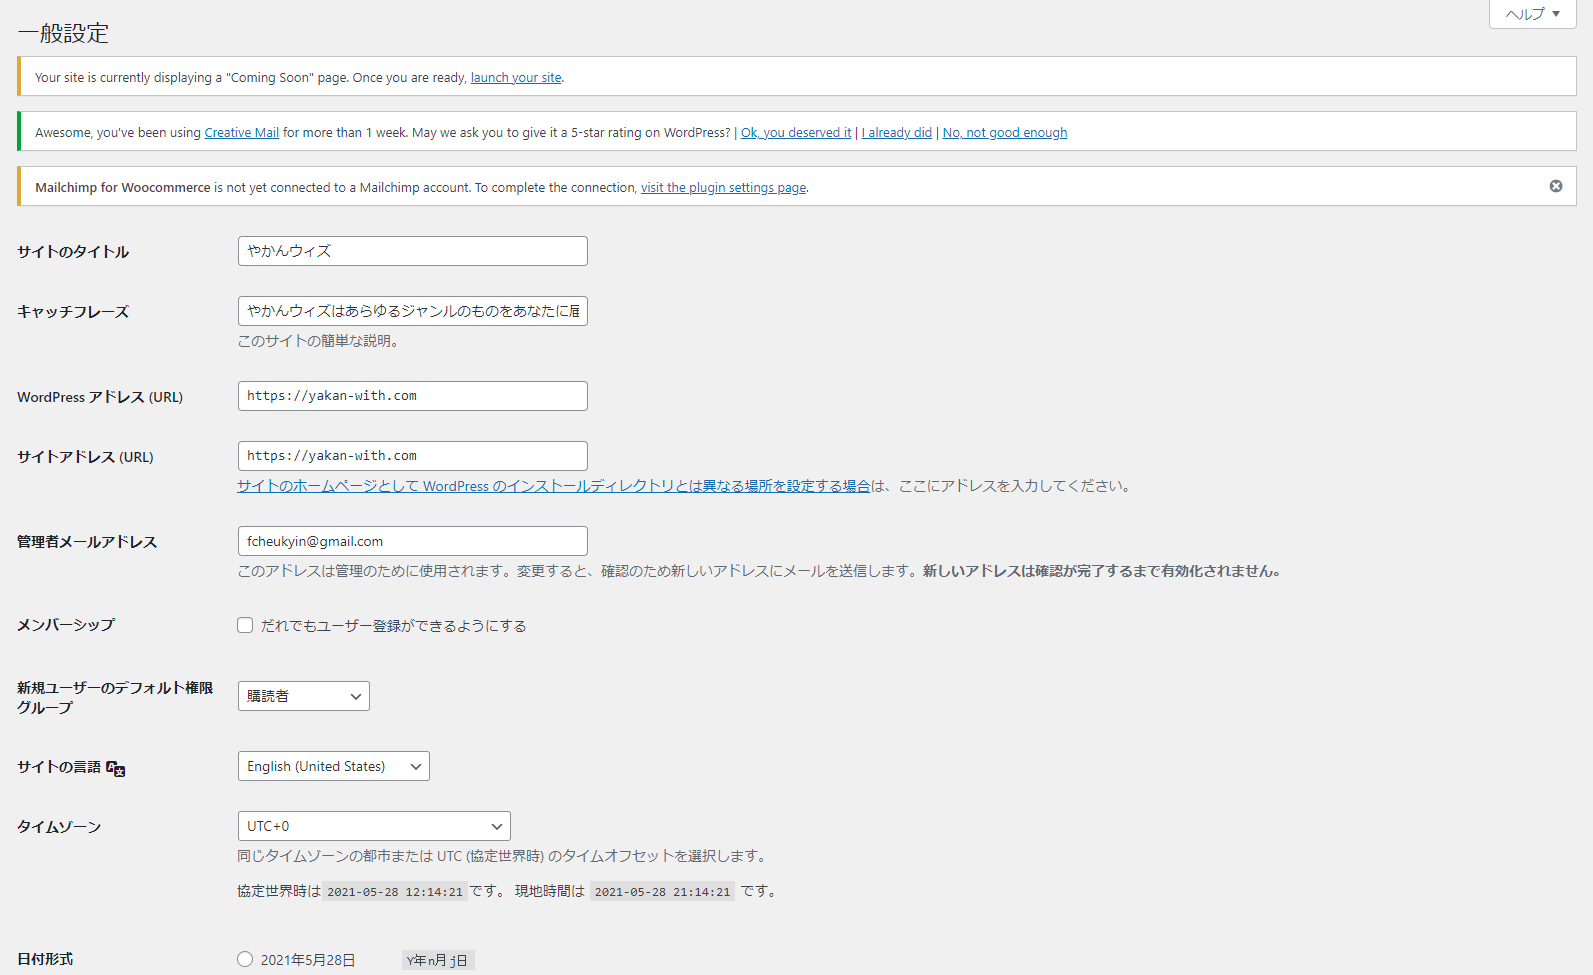The height and width of the screenshot is (975, 1593).
Task: Open the サイトのホームページ install directory help link
Action: (x=554, y=486)
